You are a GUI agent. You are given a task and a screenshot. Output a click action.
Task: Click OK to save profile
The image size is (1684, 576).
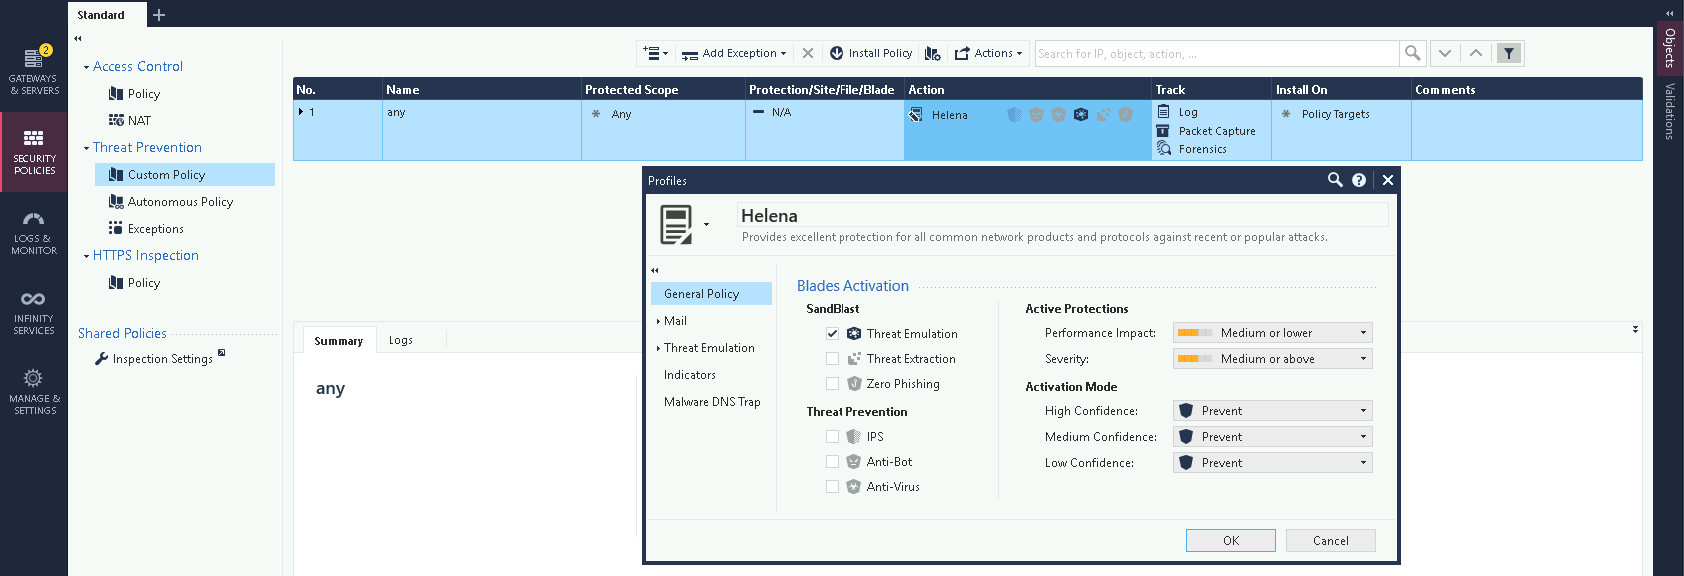click(1230, 541)
